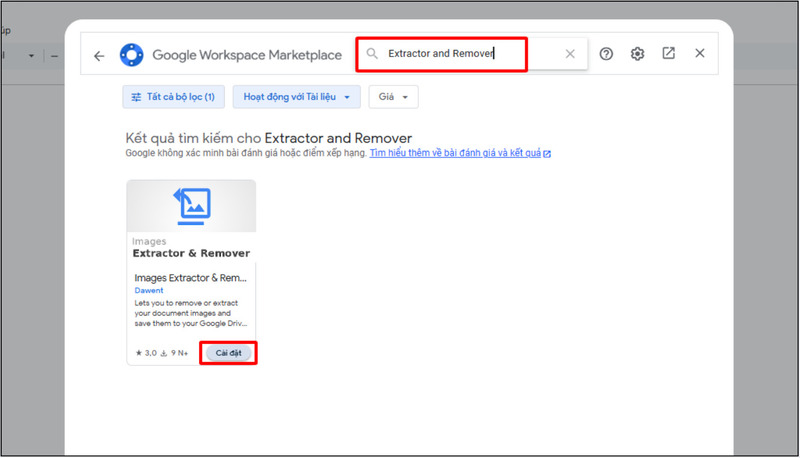Click the Google Workspace Marketplace logo
The width and height of the screenshot is (800, 458).
point(131,55)
